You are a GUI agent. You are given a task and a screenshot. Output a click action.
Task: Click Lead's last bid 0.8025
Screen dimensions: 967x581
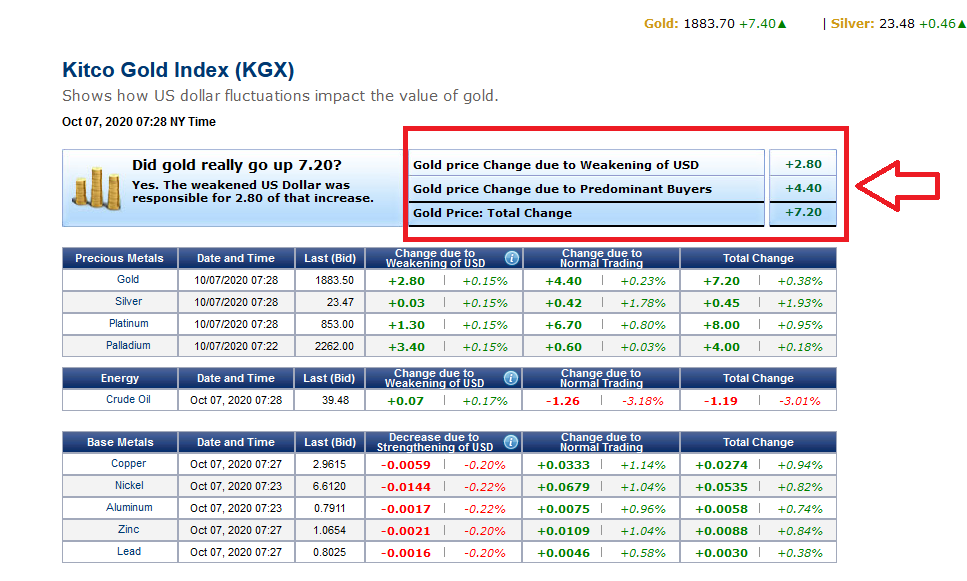tap(329, 553)
